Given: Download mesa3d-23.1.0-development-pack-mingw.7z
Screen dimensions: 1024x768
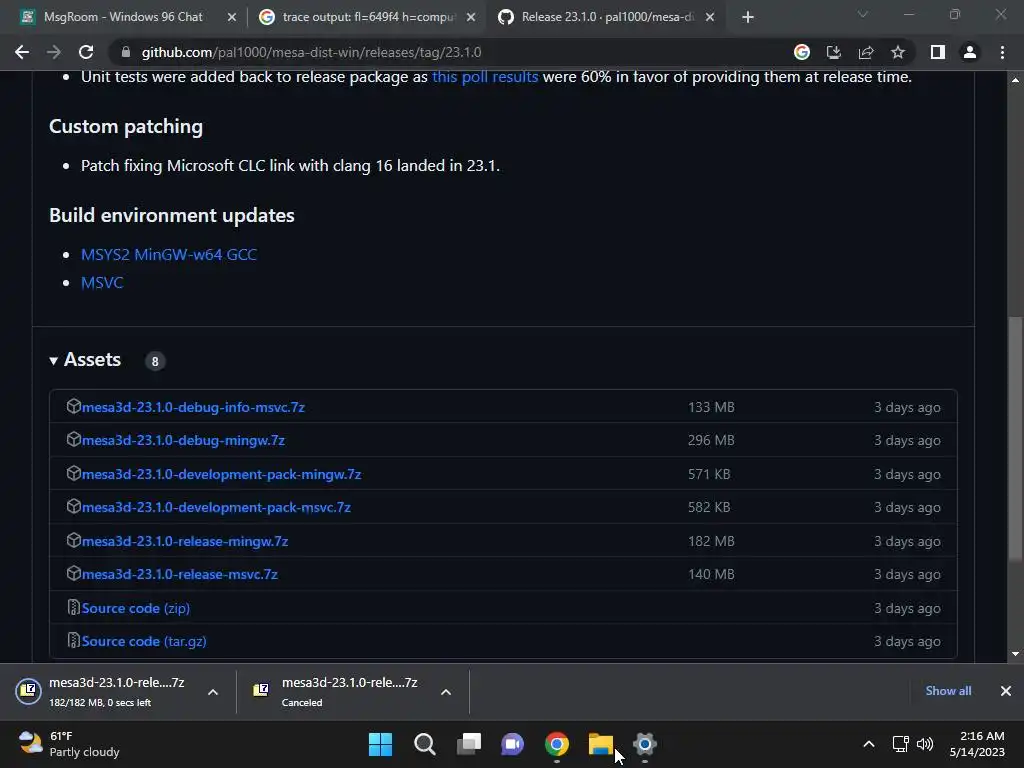Looking at the screenshot, I should tap(221, 475).
